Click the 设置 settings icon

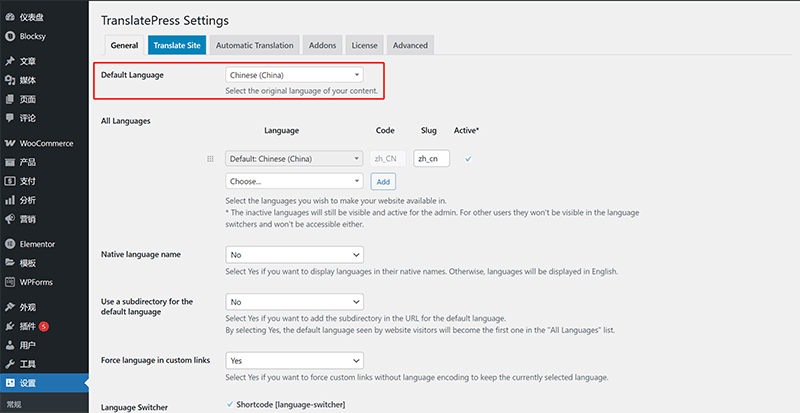pos(10,383)
